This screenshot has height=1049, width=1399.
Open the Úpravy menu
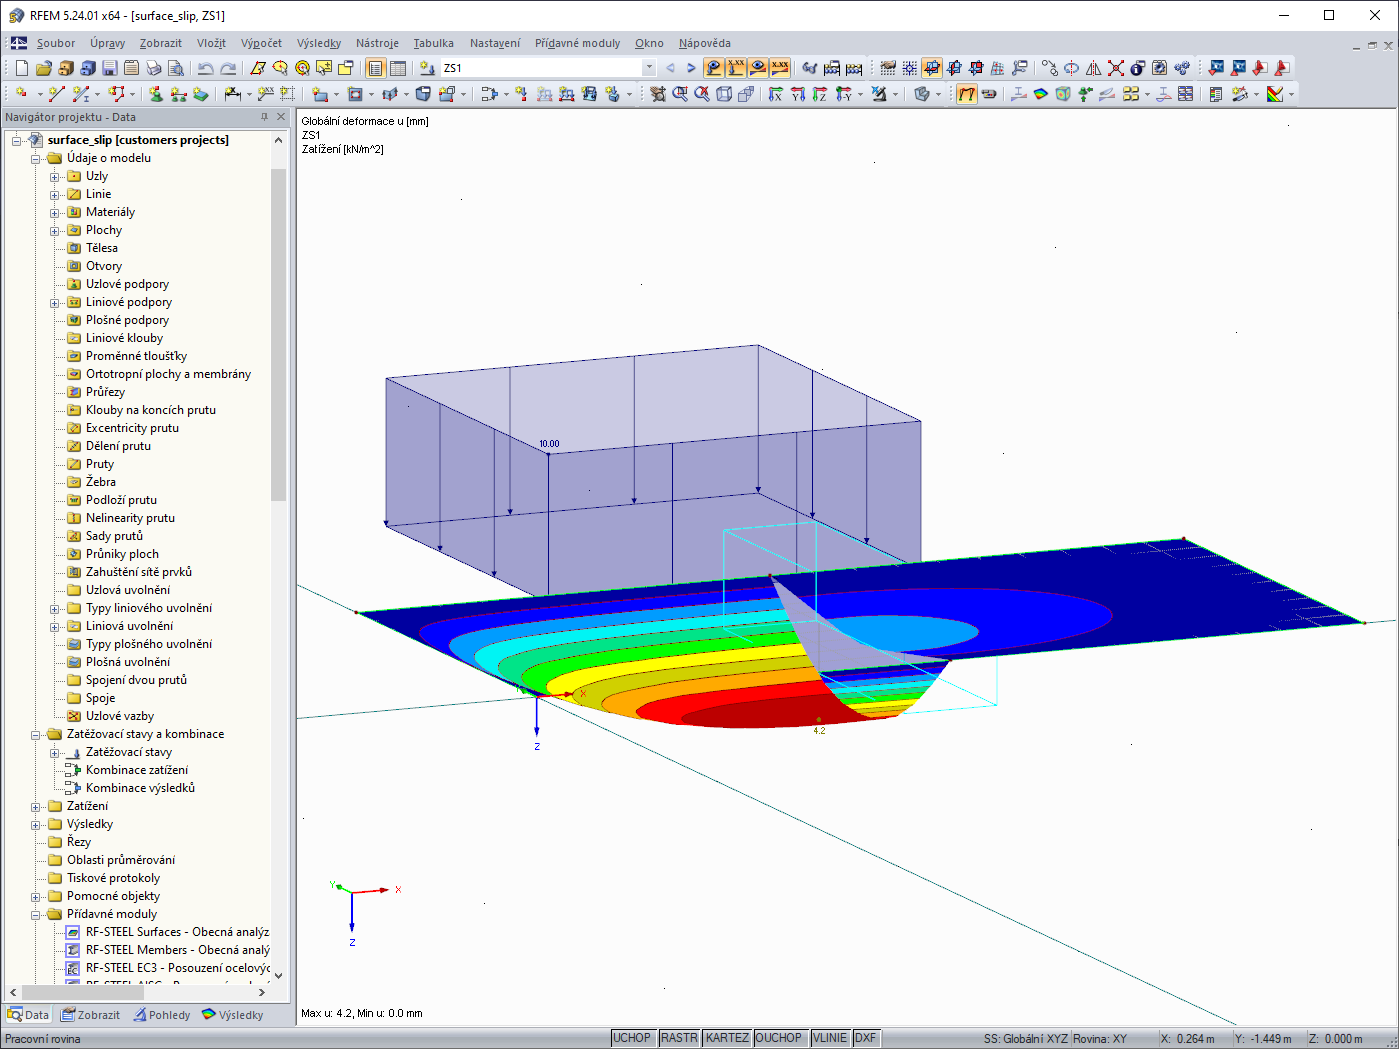107,43
